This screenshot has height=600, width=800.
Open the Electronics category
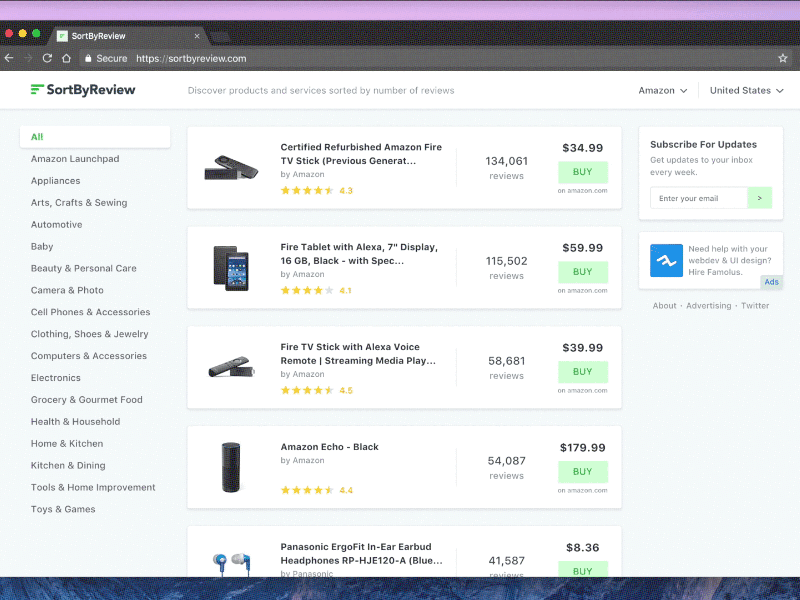pyautogui.click(x=56, y=378)
